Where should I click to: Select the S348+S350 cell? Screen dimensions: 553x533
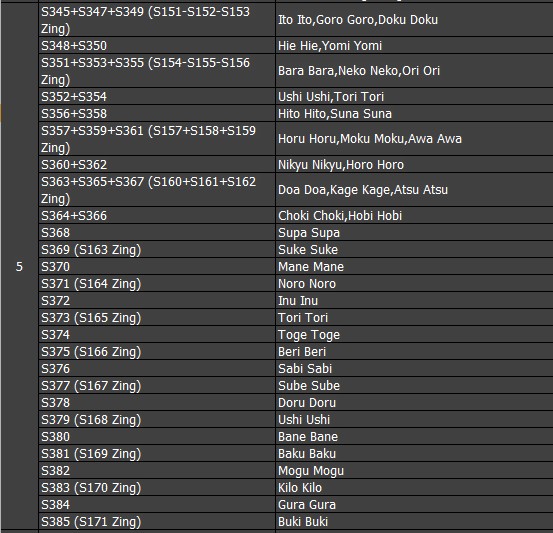point(157,46)
